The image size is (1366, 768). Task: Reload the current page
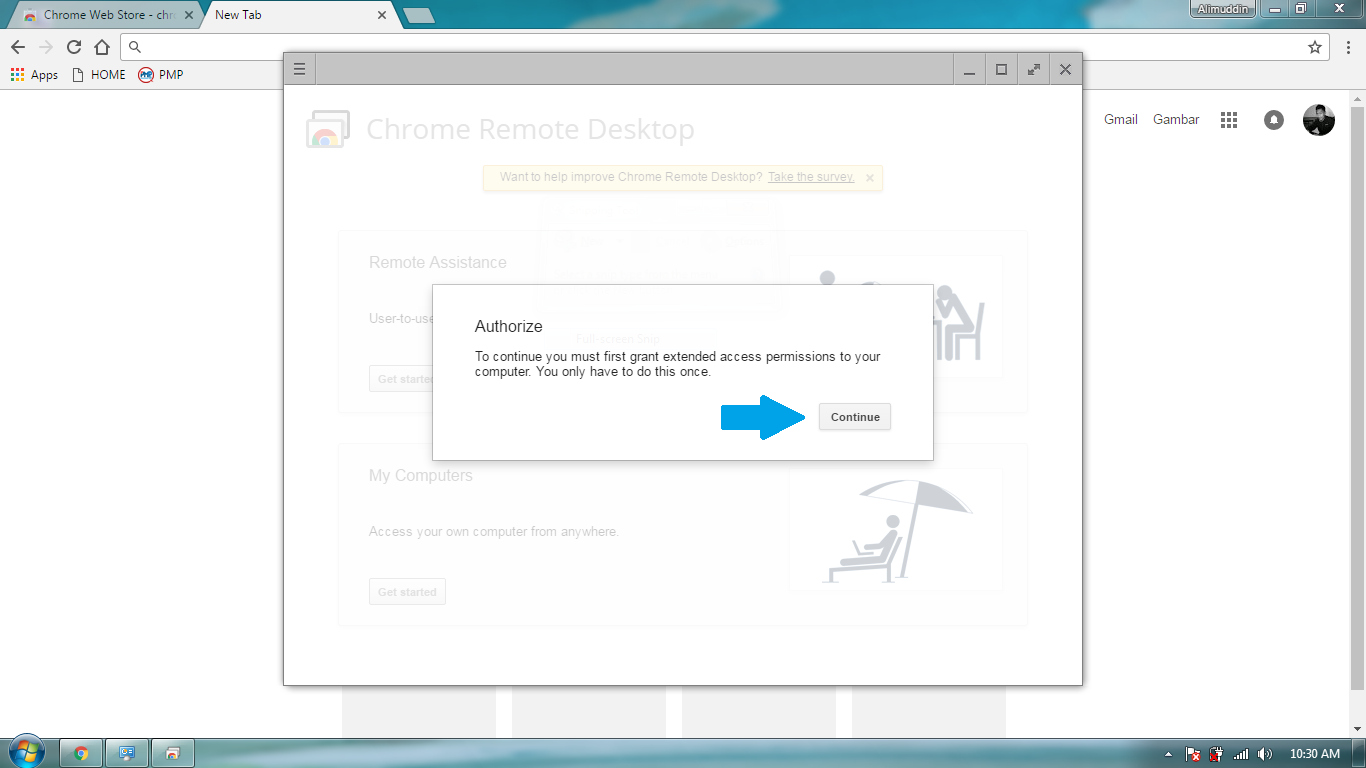pyautogui.click(x=74, y=47)
